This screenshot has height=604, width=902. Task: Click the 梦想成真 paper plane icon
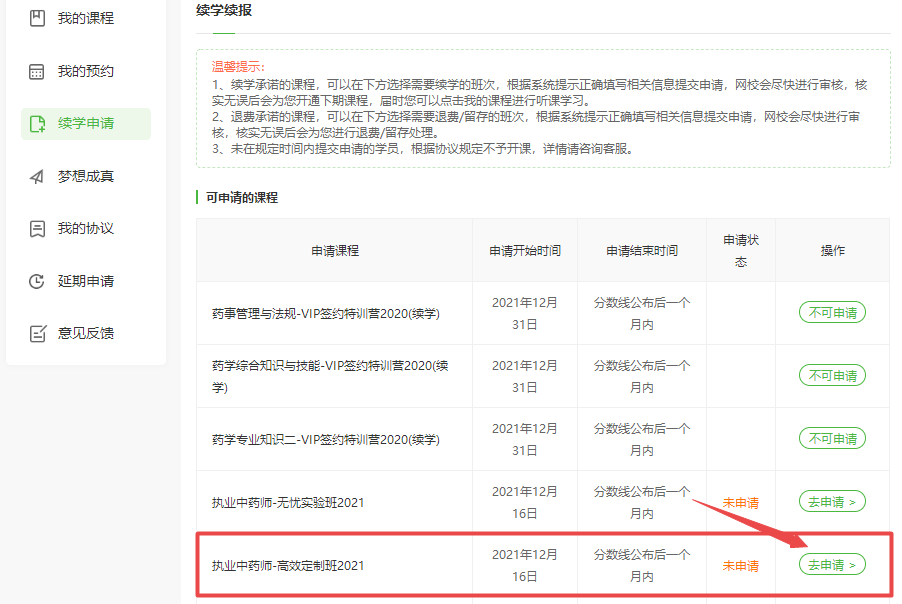click(37, 177)
